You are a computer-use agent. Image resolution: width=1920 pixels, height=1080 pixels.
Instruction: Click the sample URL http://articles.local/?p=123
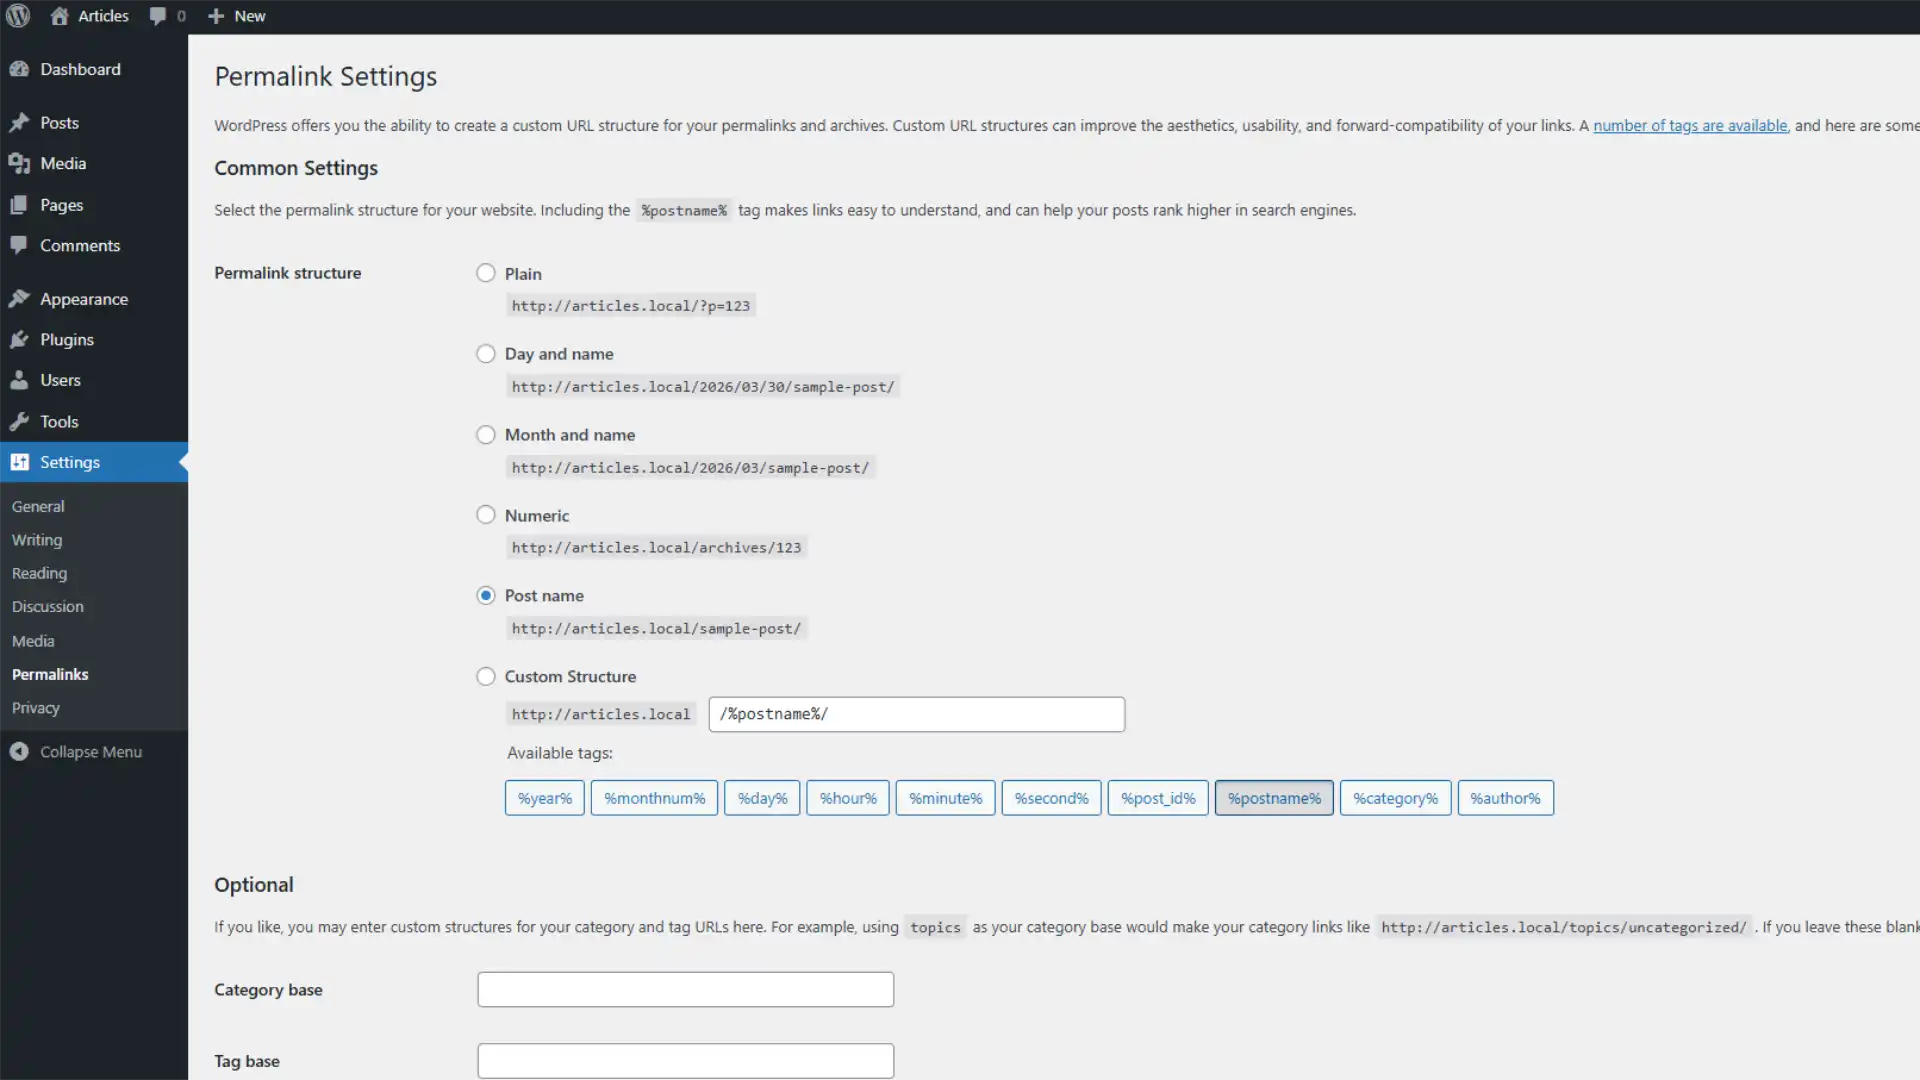click(x=631, y=306)
